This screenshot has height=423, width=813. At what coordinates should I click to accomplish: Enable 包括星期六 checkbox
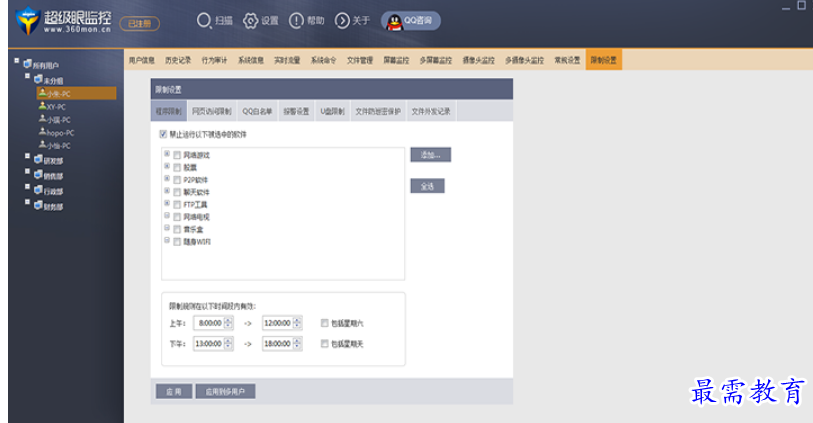325,323
